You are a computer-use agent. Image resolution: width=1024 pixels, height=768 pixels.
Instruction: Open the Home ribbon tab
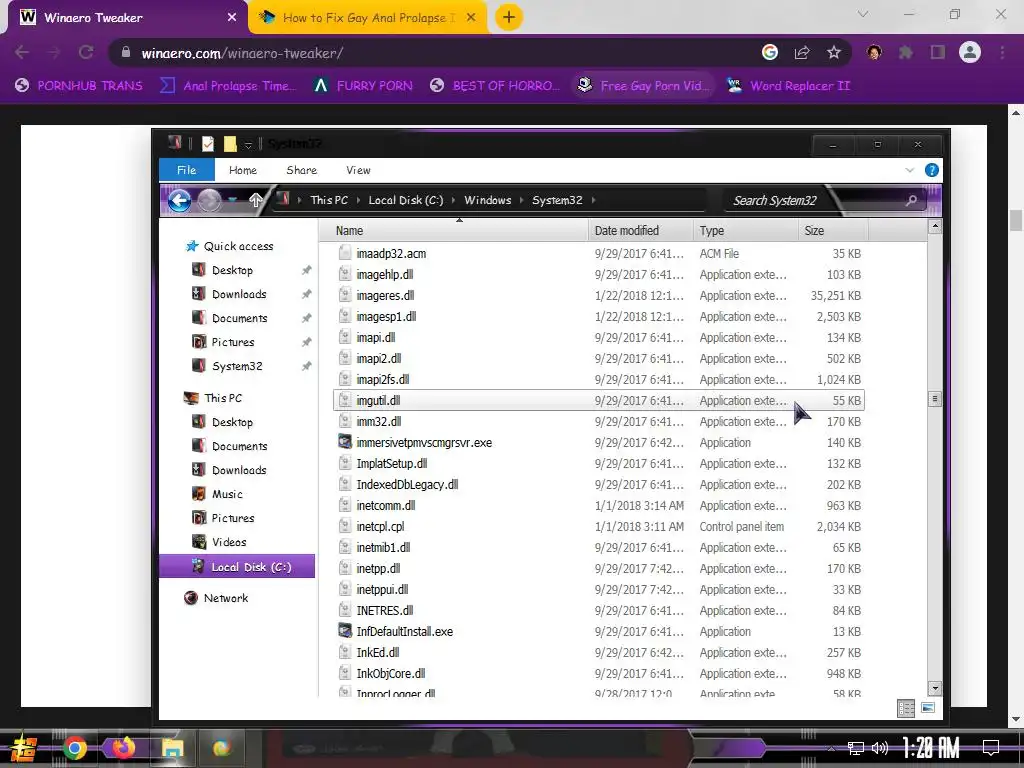243,170
